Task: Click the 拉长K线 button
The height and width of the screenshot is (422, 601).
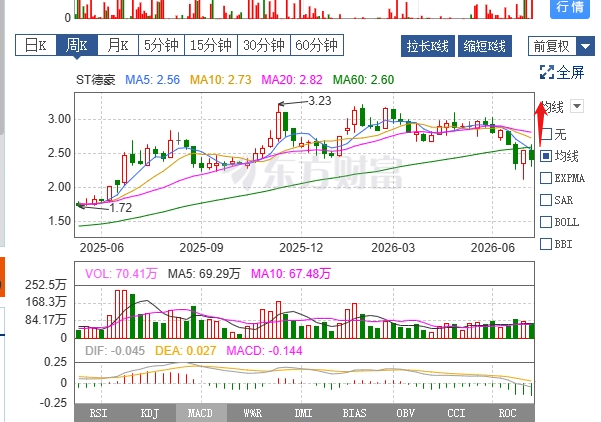Action: [428, 46]
